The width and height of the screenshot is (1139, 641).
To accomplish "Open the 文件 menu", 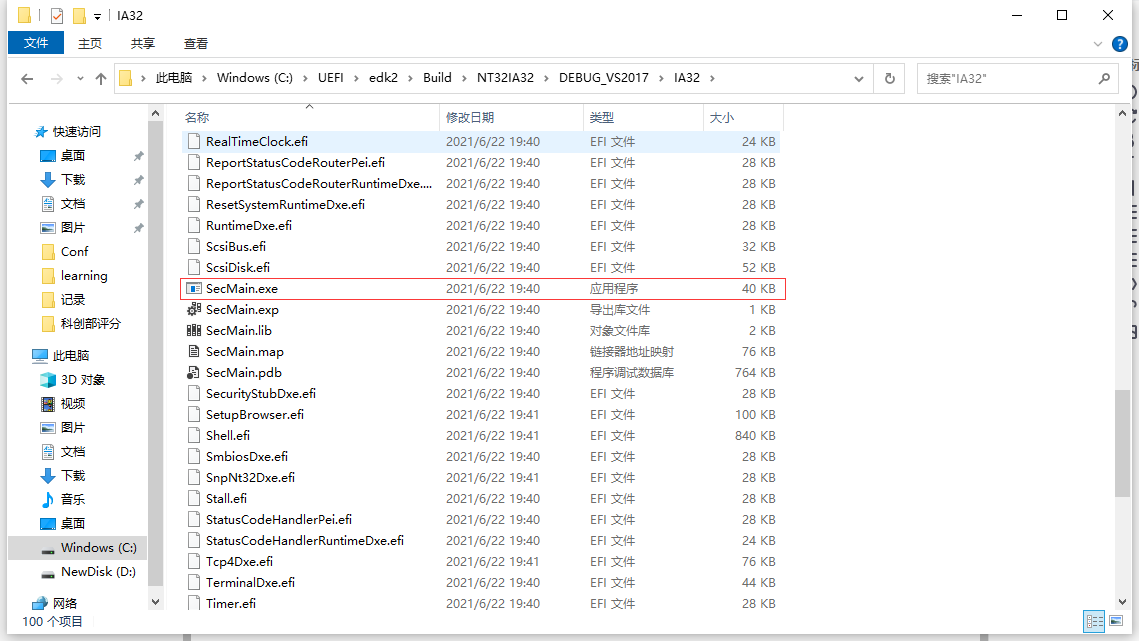I will click(x=35, y=43).
